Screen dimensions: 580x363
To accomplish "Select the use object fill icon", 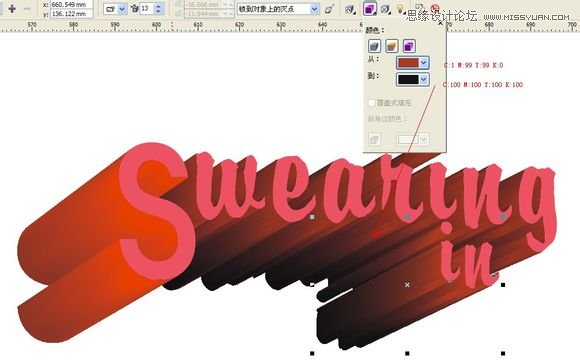I will click(375, 46).
